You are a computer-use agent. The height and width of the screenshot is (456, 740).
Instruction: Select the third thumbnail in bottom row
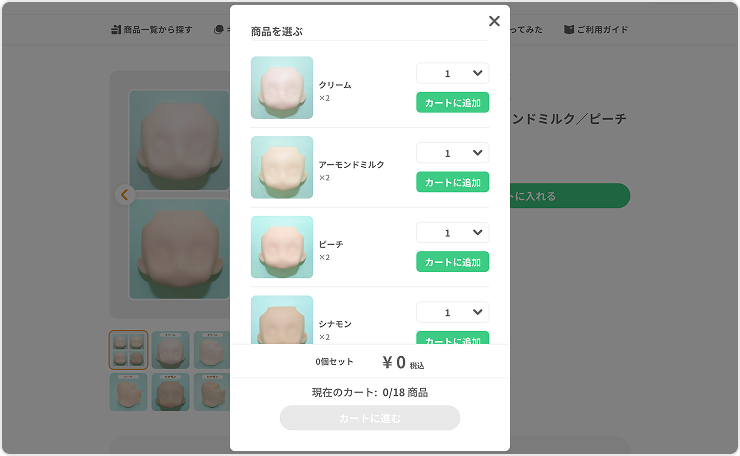[x=212, y=392]
